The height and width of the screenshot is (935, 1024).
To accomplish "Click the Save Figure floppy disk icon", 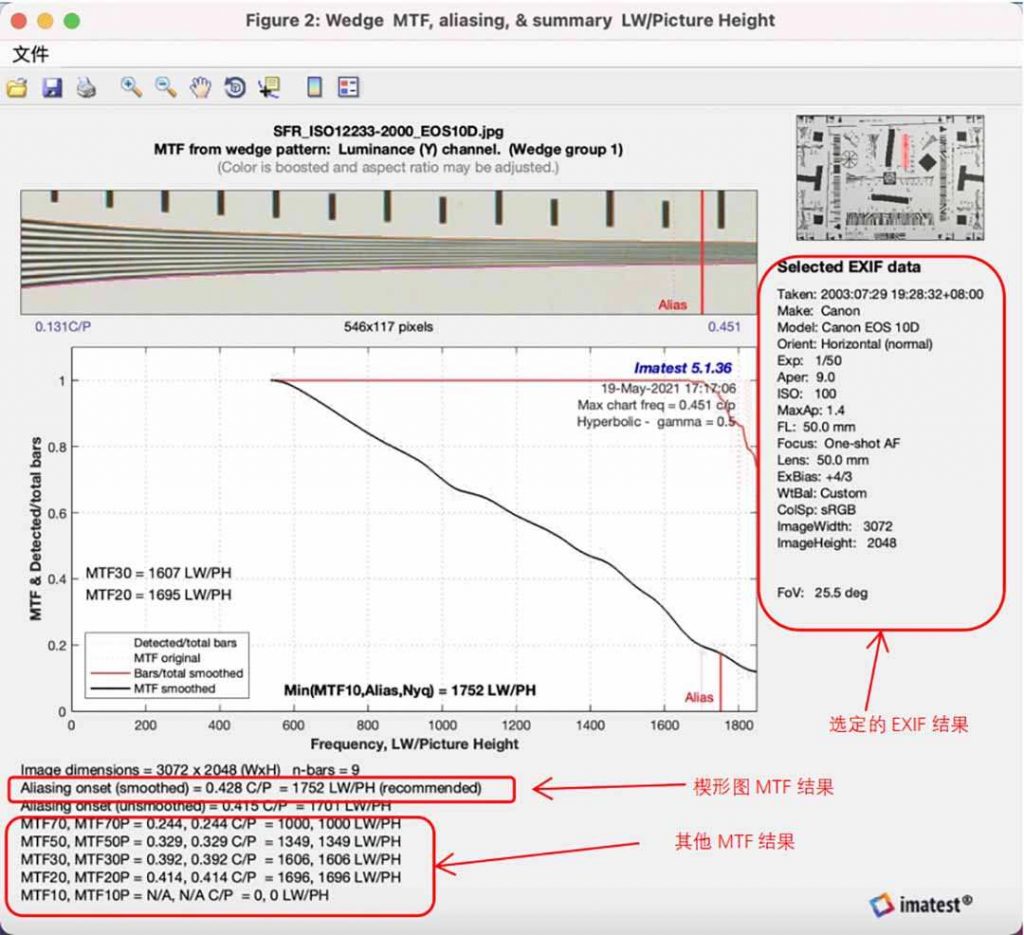I will point(52,87).
